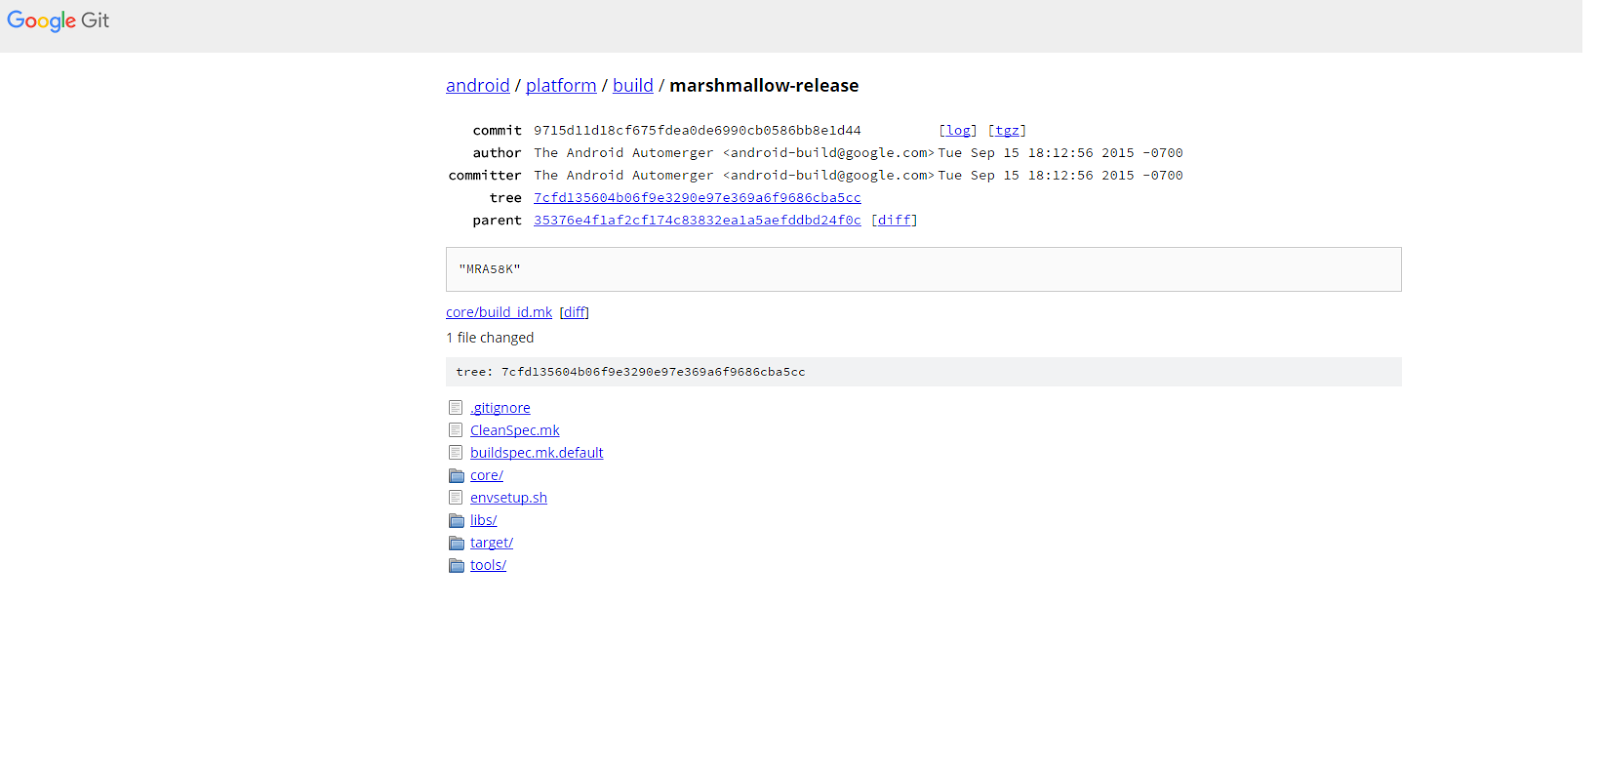Browse the core/ directory
The width and height of the screenshot is (1600, 769).
[487, 475]
